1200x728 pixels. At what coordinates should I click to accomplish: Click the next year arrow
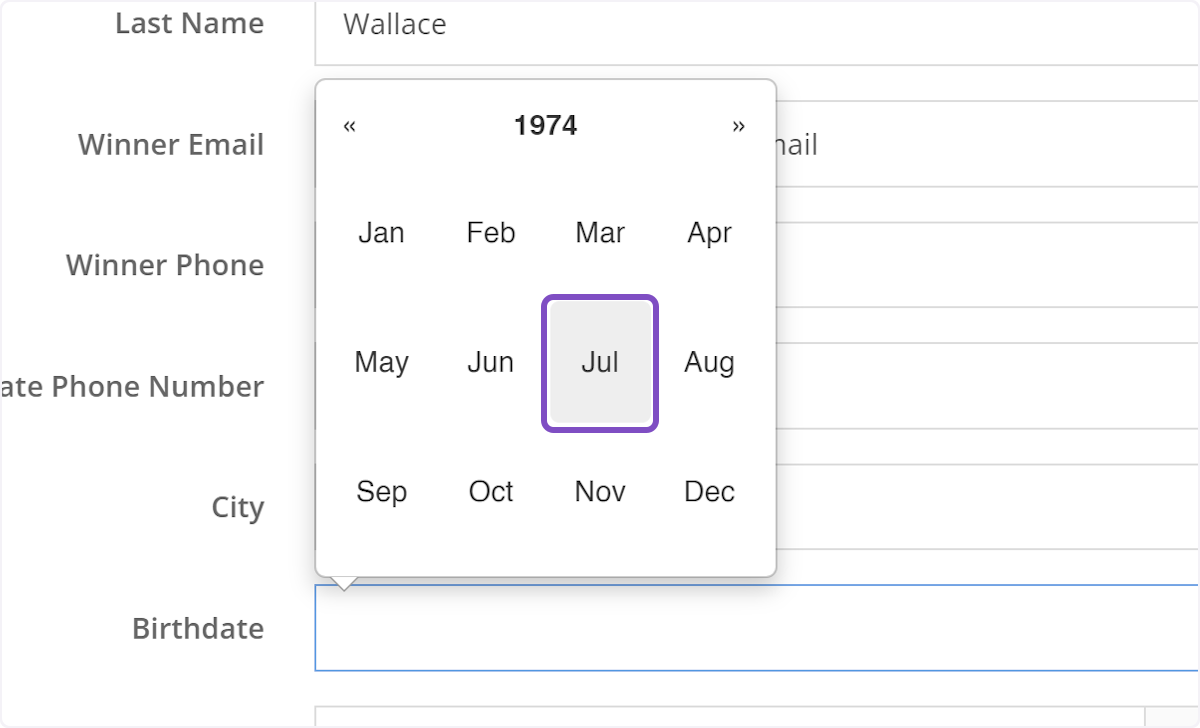(739, 126)
